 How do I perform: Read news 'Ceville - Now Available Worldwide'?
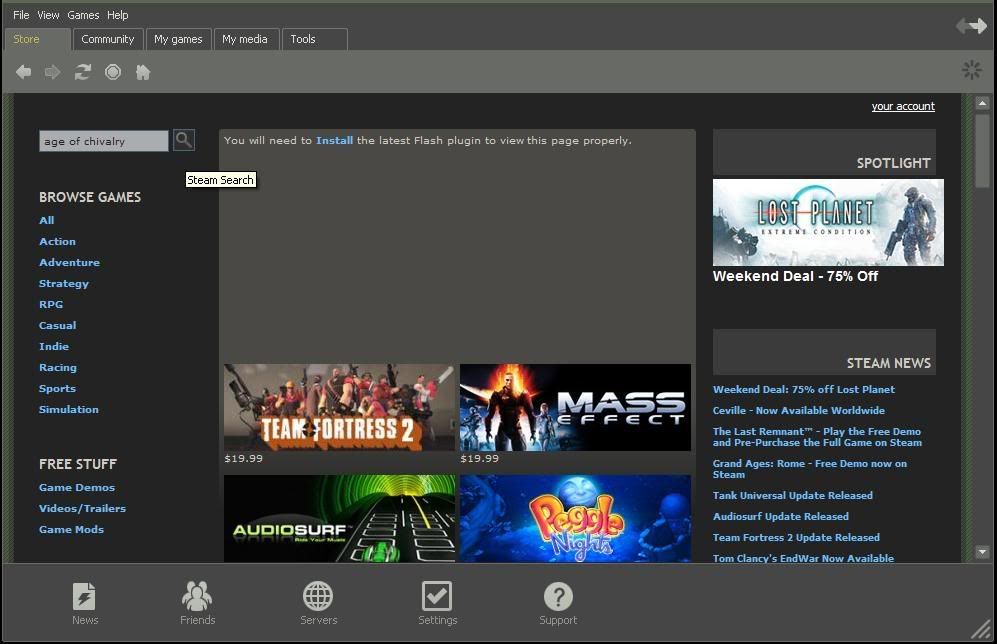pos(799,411)
